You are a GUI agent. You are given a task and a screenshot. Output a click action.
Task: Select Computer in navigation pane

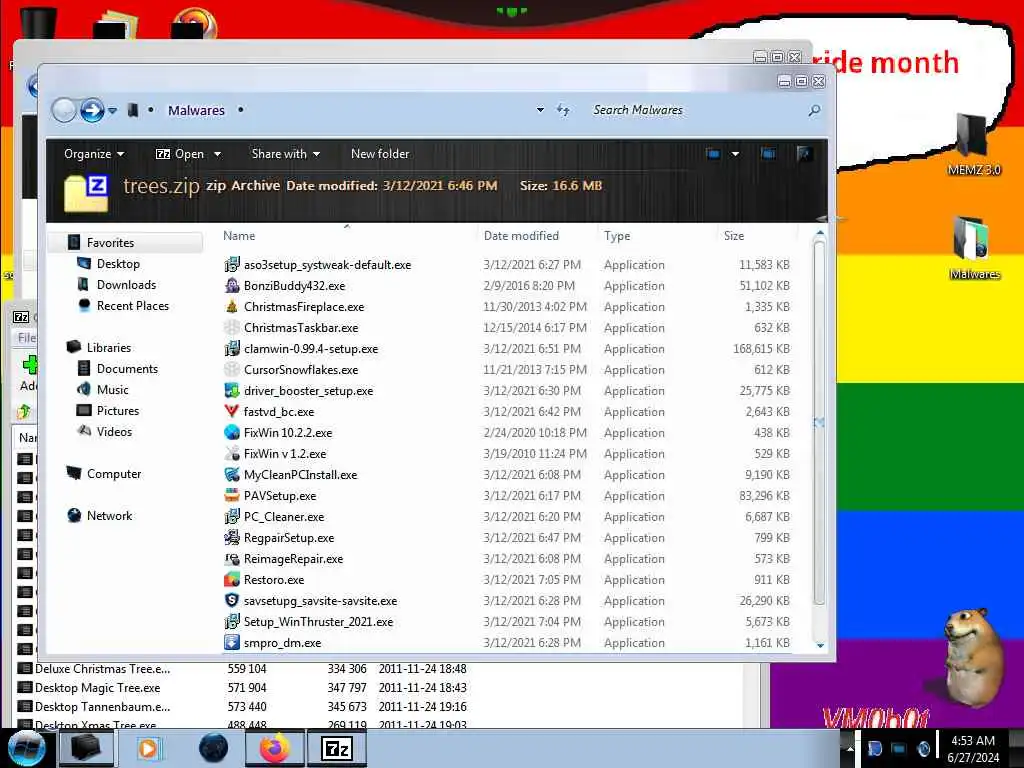point(114,473)
